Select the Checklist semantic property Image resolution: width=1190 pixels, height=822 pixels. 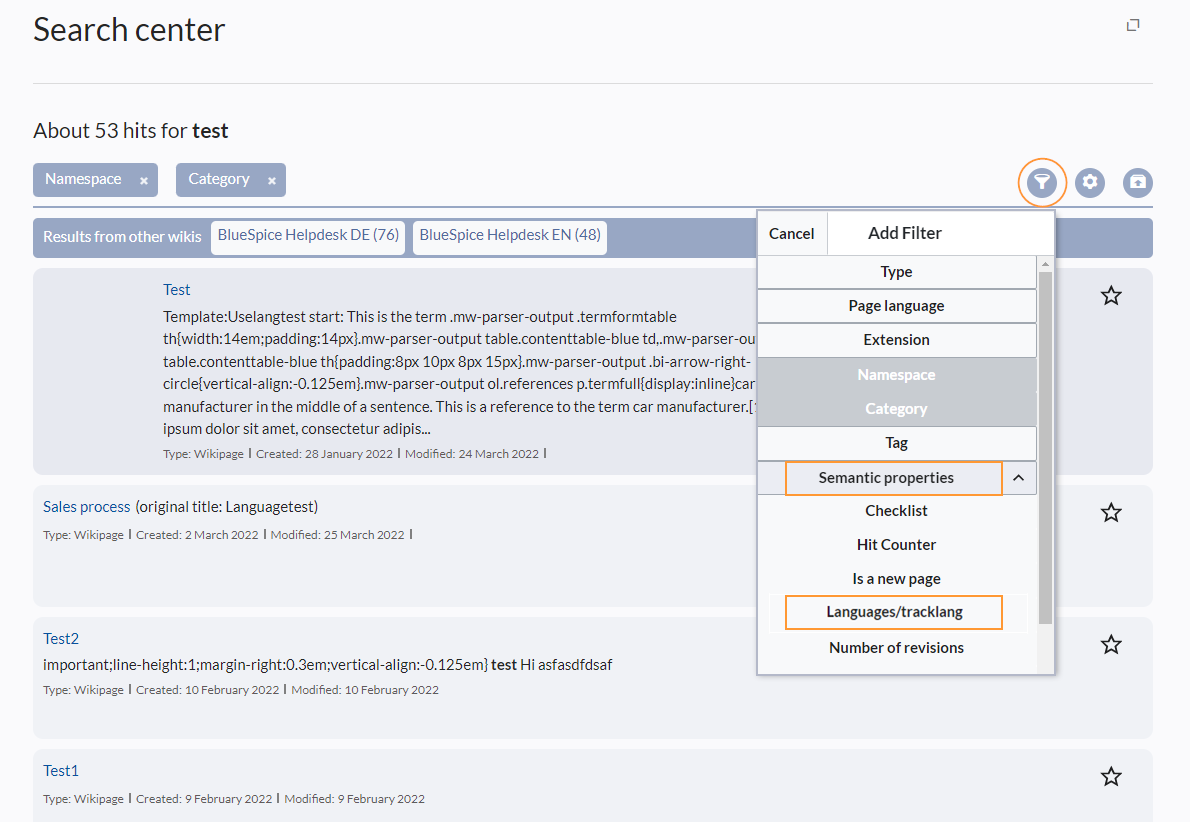pos(896,511)
